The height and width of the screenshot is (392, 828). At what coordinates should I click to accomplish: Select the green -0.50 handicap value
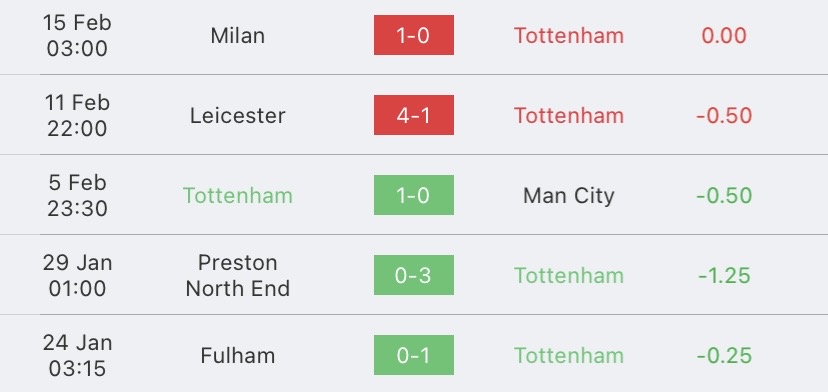point(723,195)
